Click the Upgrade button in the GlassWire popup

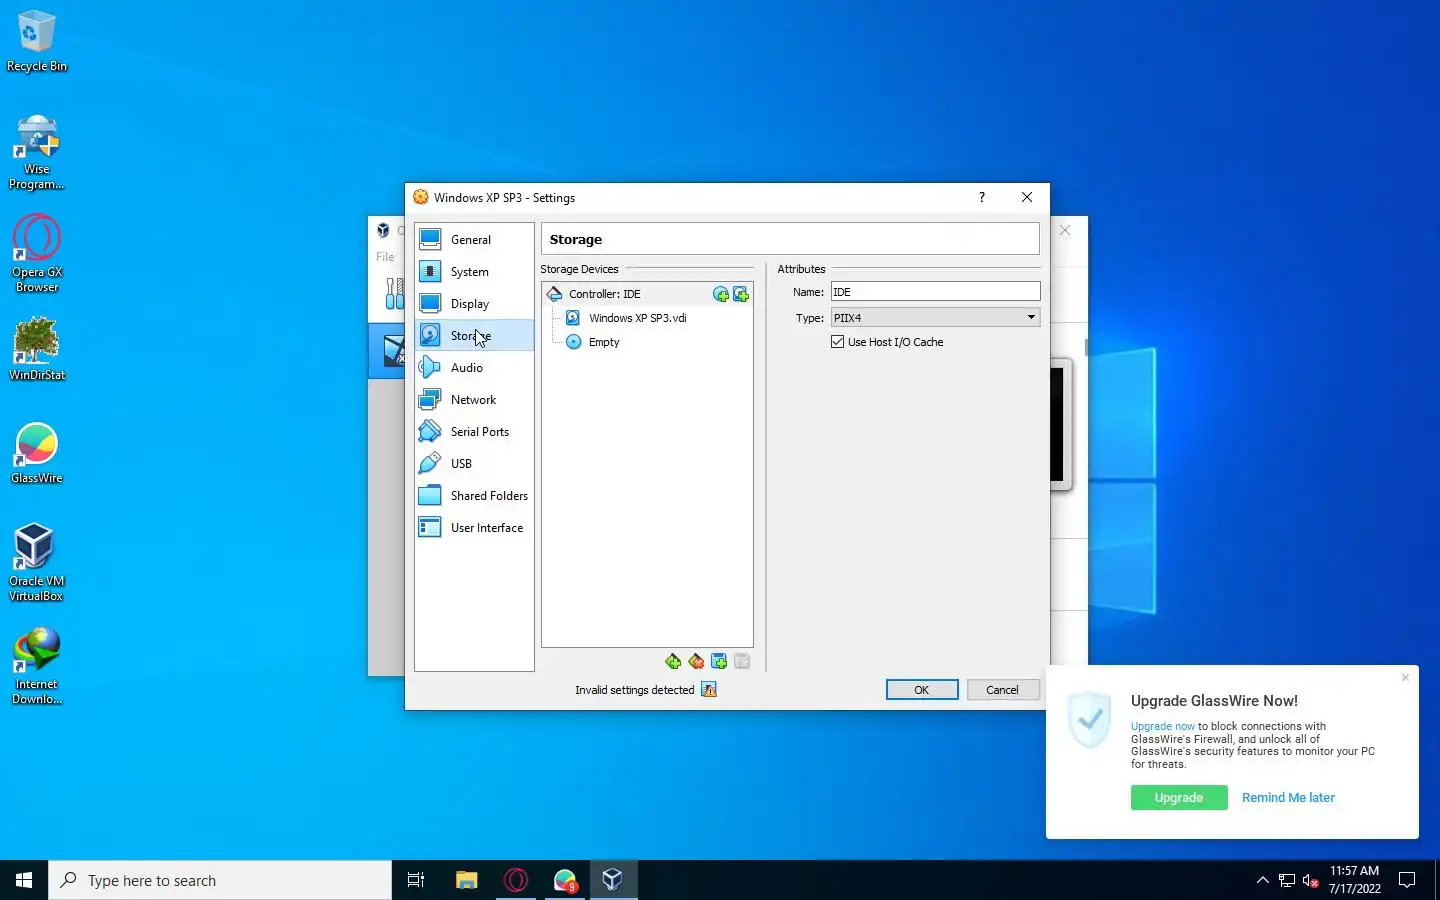point(1179,798)
